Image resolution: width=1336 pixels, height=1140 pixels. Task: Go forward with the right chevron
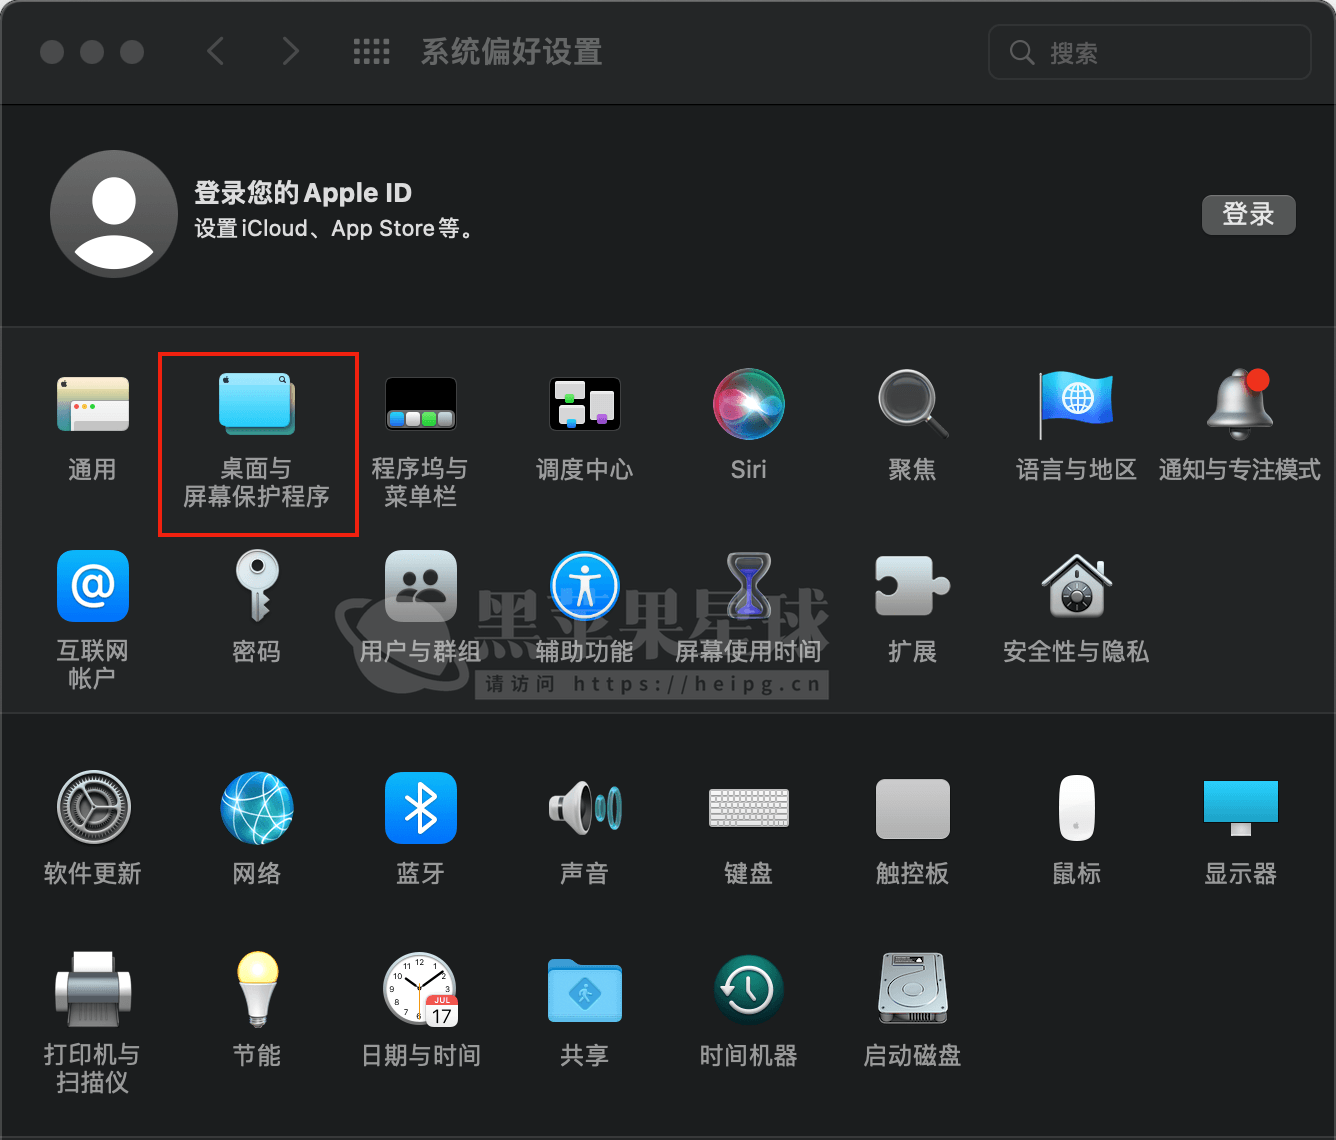[x=290, y=51]
